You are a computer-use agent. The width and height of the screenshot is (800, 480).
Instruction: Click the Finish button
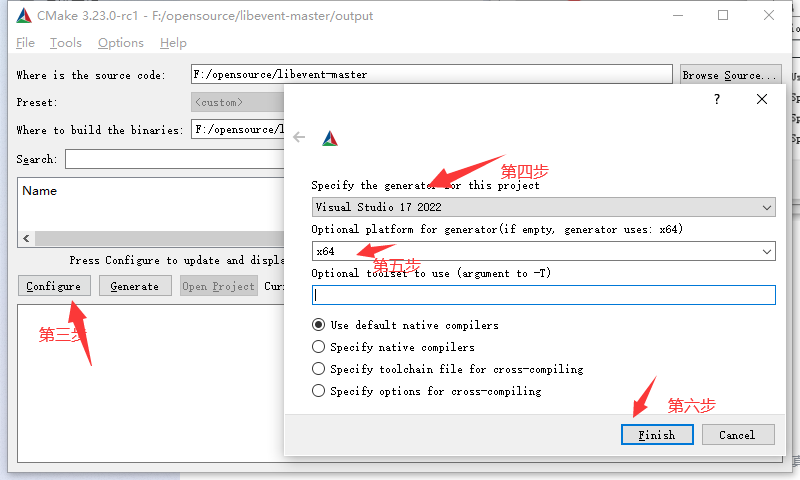(657, 435)
